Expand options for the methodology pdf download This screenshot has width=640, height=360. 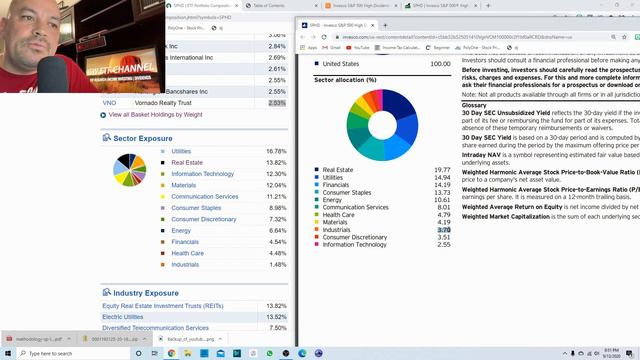click(69, 339)
